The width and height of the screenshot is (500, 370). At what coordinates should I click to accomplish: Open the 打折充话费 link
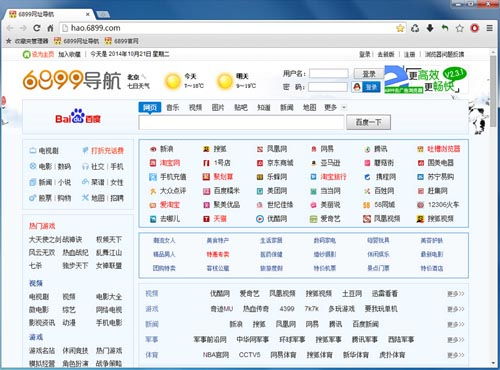tap(107, 151)
